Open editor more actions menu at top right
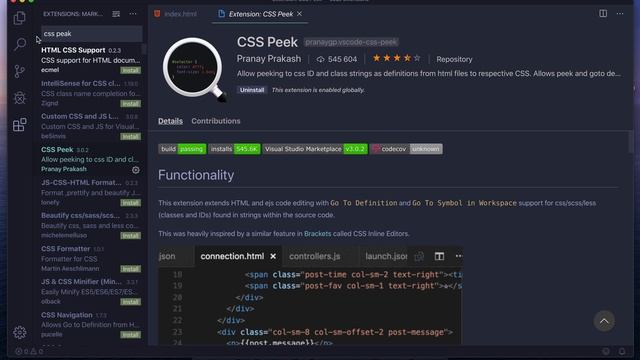The height and width of the screenshot is (360, 640). [x=620, y=13]
